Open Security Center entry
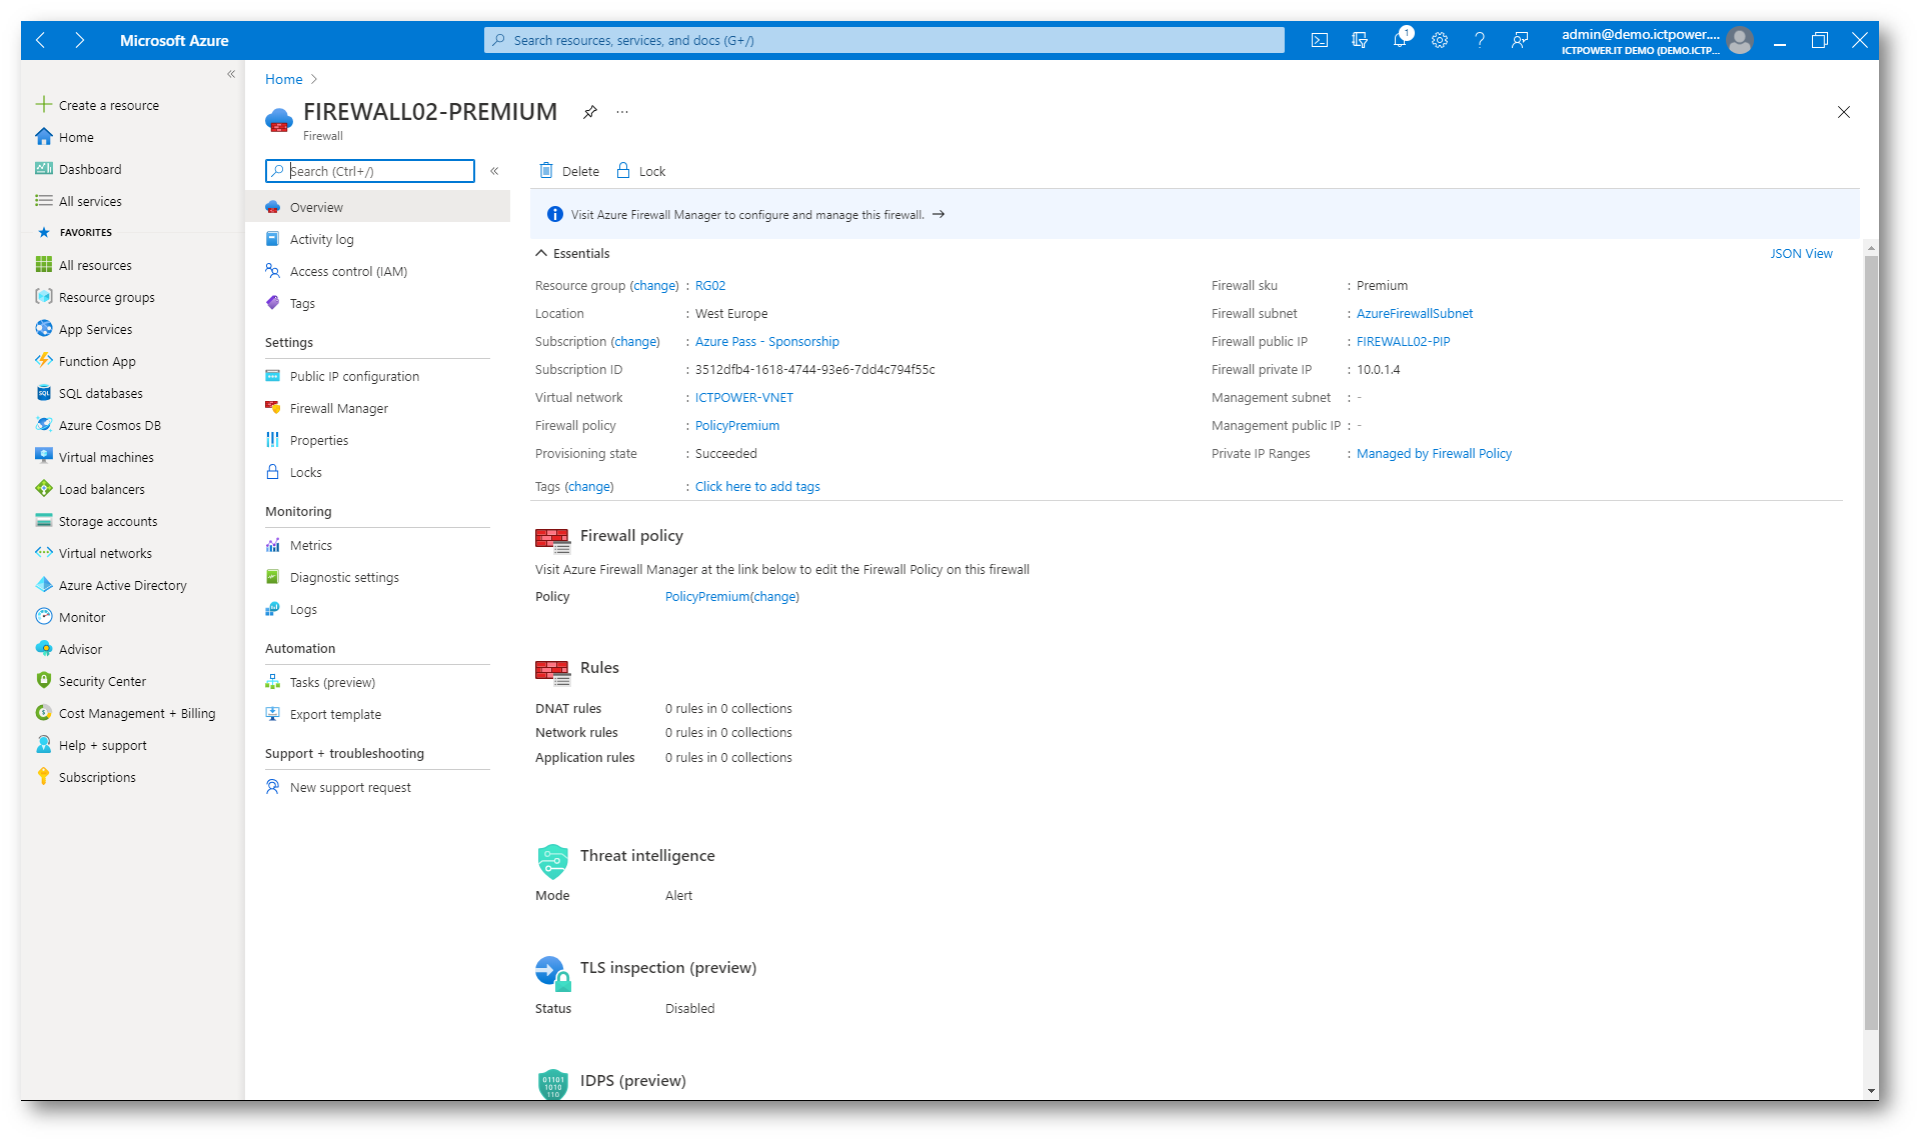The width and height of the screenshot is (1921, 1143). click(x=91, y=681)
